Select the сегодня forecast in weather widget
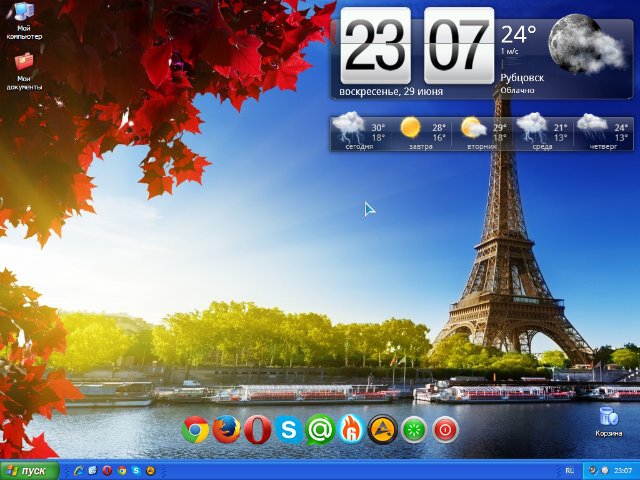Image resolution: width=640 pixels, height=480 pixels. 359,132
